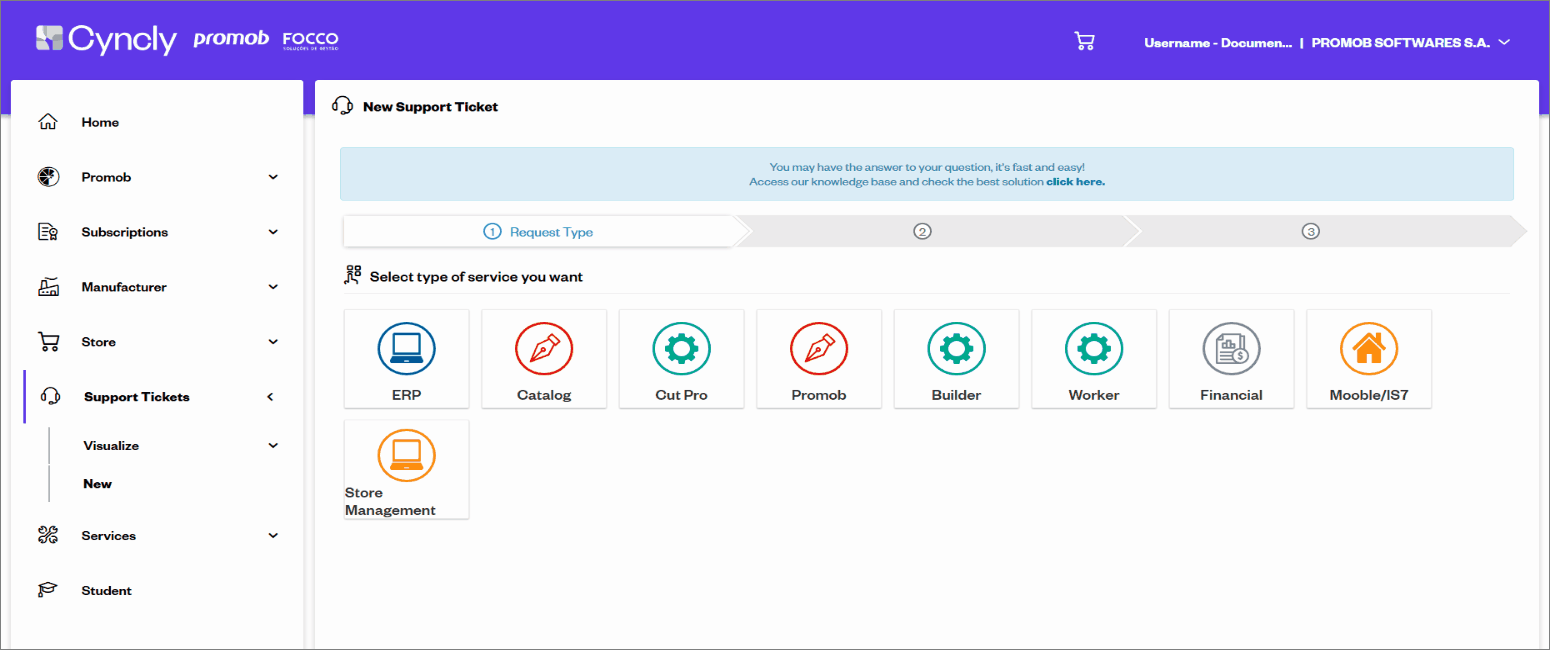Viewport: 1550px width, 650px height.
Task: Click the Support Tickets sidebar label
Action: coord(137,397)
